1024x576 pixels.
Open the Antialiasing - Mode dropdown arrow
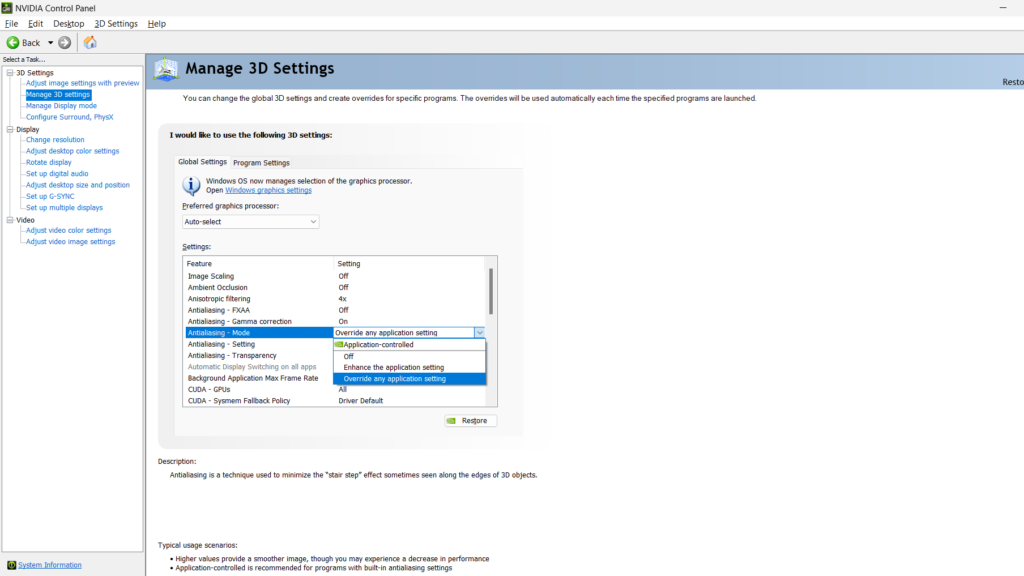(480, 332)
